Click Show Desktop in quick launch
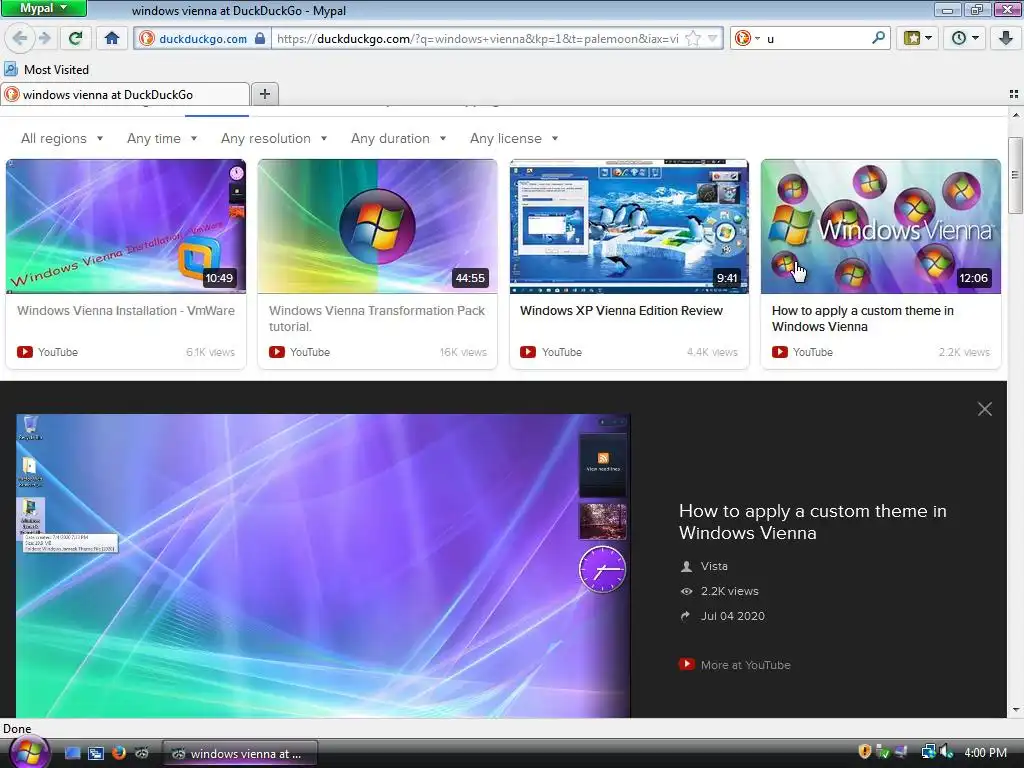 click(x=72, y=753)
